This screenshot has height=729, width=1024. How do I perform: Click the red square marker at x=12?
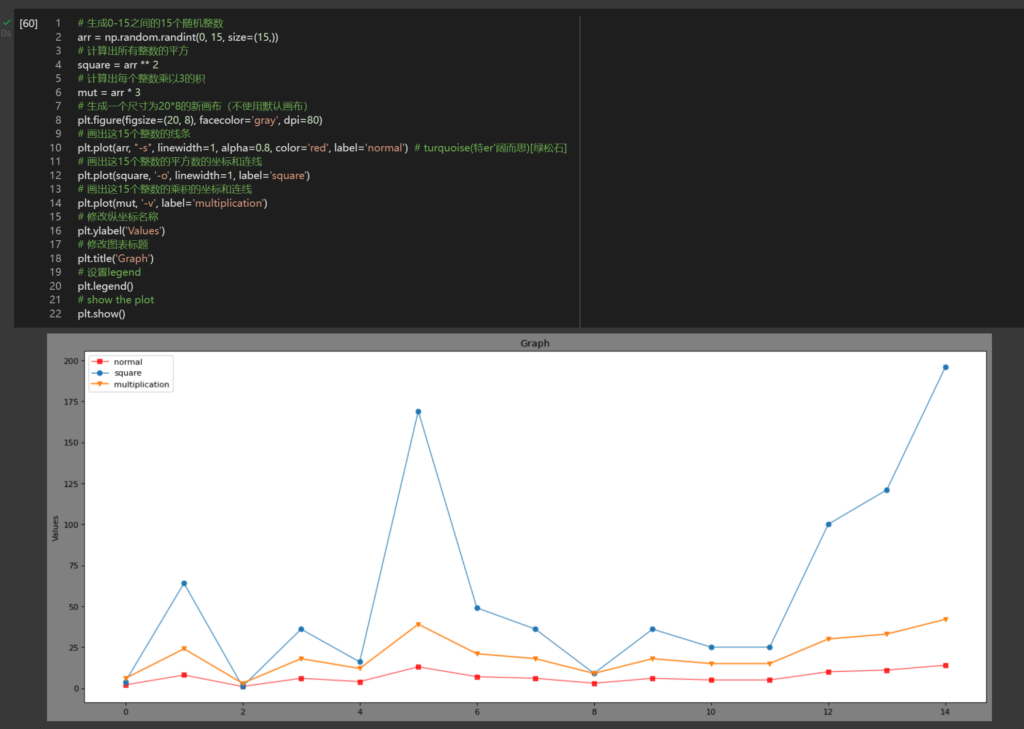coord(828,672)
